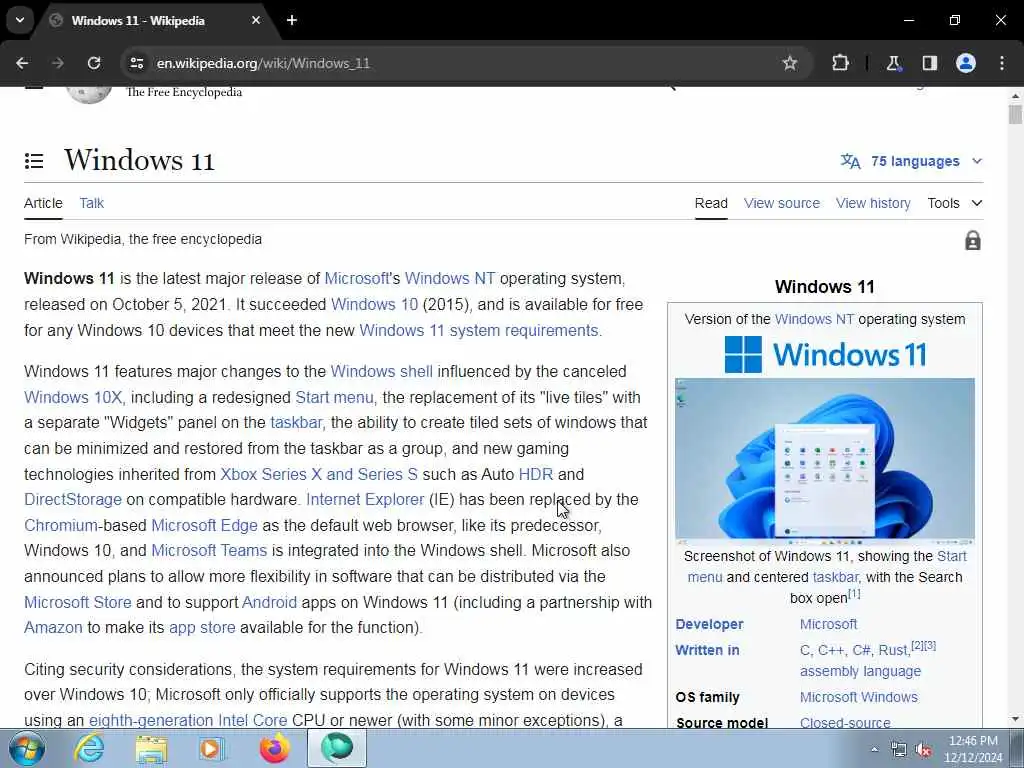
Task: Go back to the previous page
Action: (x=22, y=63)
